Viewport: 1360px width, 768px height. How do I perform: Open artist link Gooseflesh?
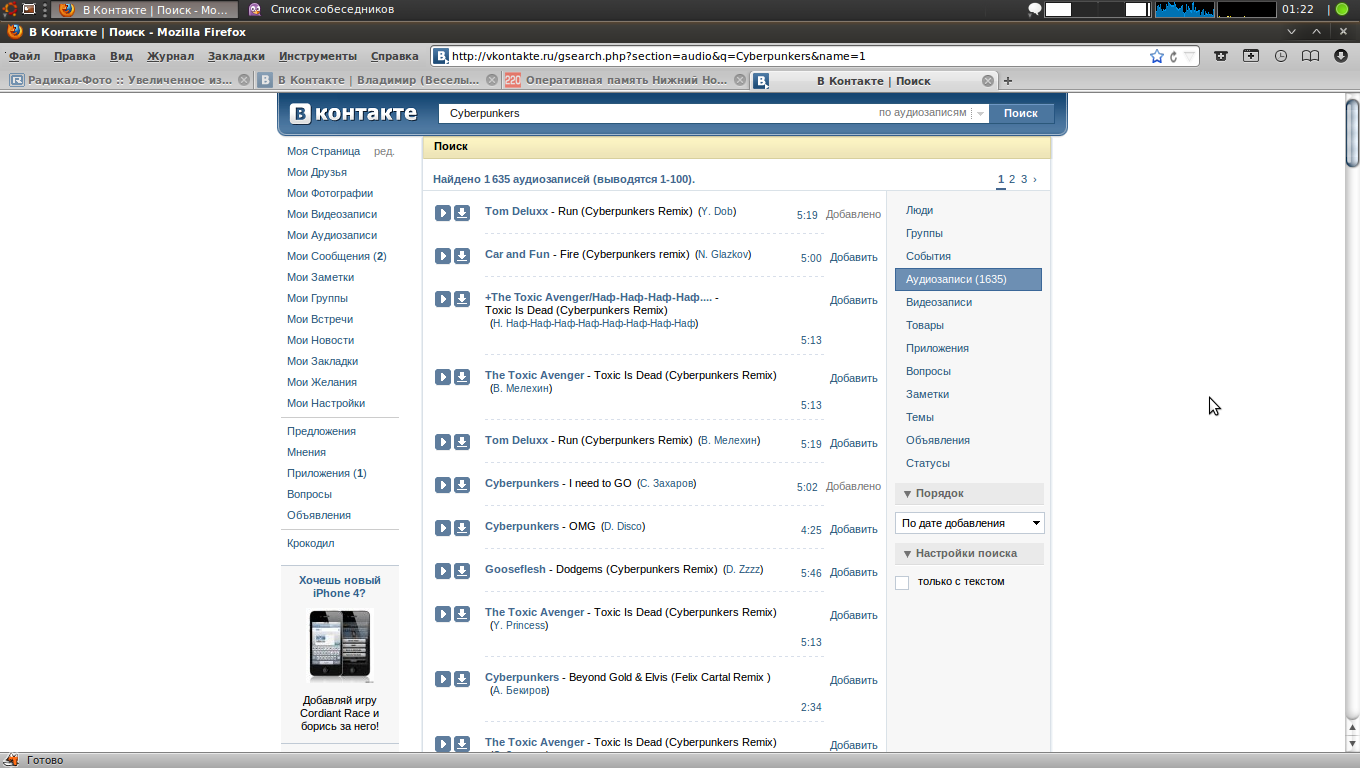coord(515,569)
